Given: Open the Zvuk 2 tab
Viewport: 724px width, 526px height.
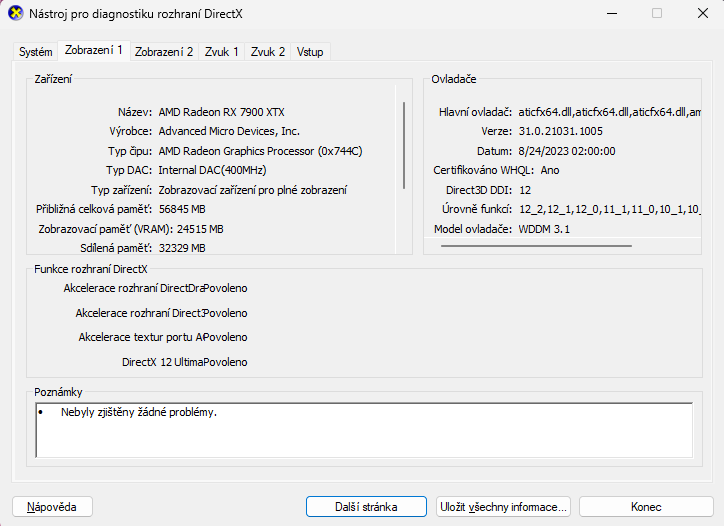Looking at the screenshot, I should tap(268, 52).
